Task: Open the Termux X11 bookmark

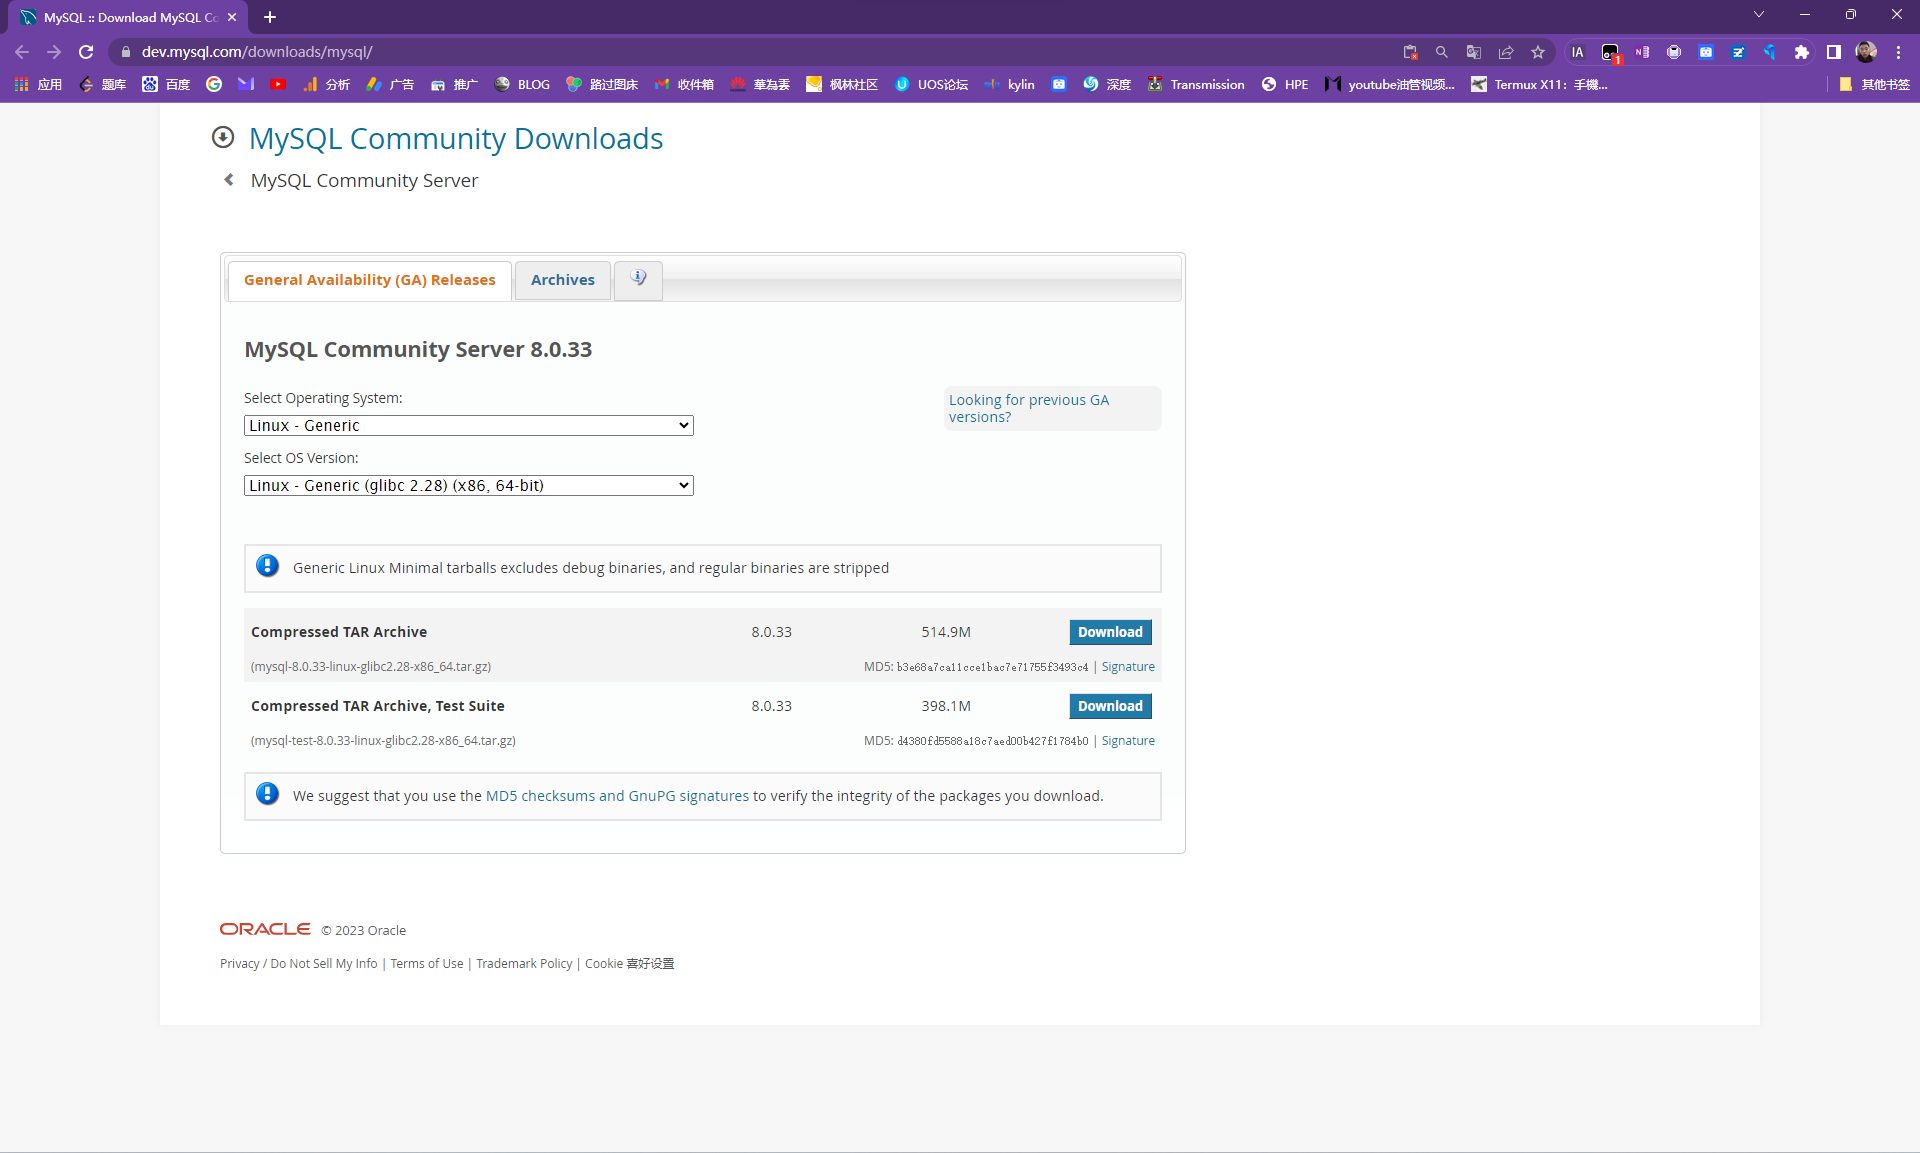Action: (x=1539, y=84)
